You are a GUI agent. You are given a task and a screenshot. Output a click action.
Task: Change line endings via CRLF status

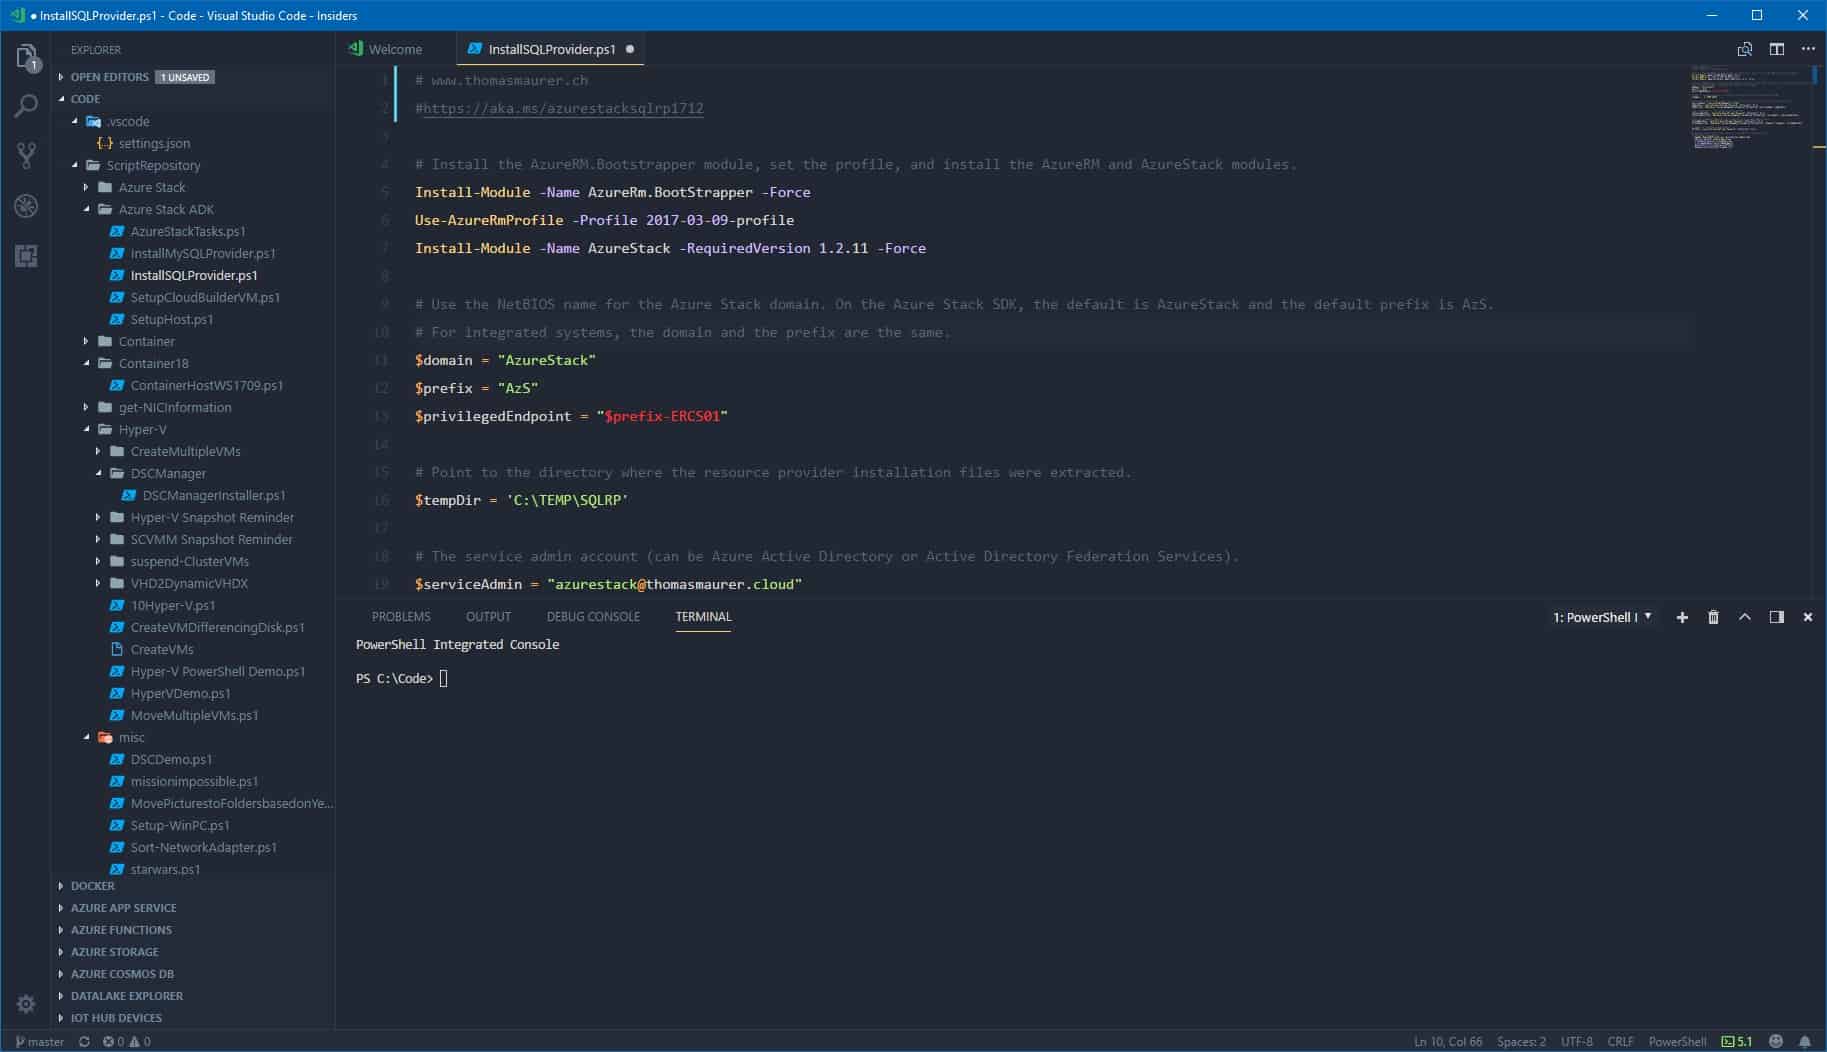coord(1620,1041)
